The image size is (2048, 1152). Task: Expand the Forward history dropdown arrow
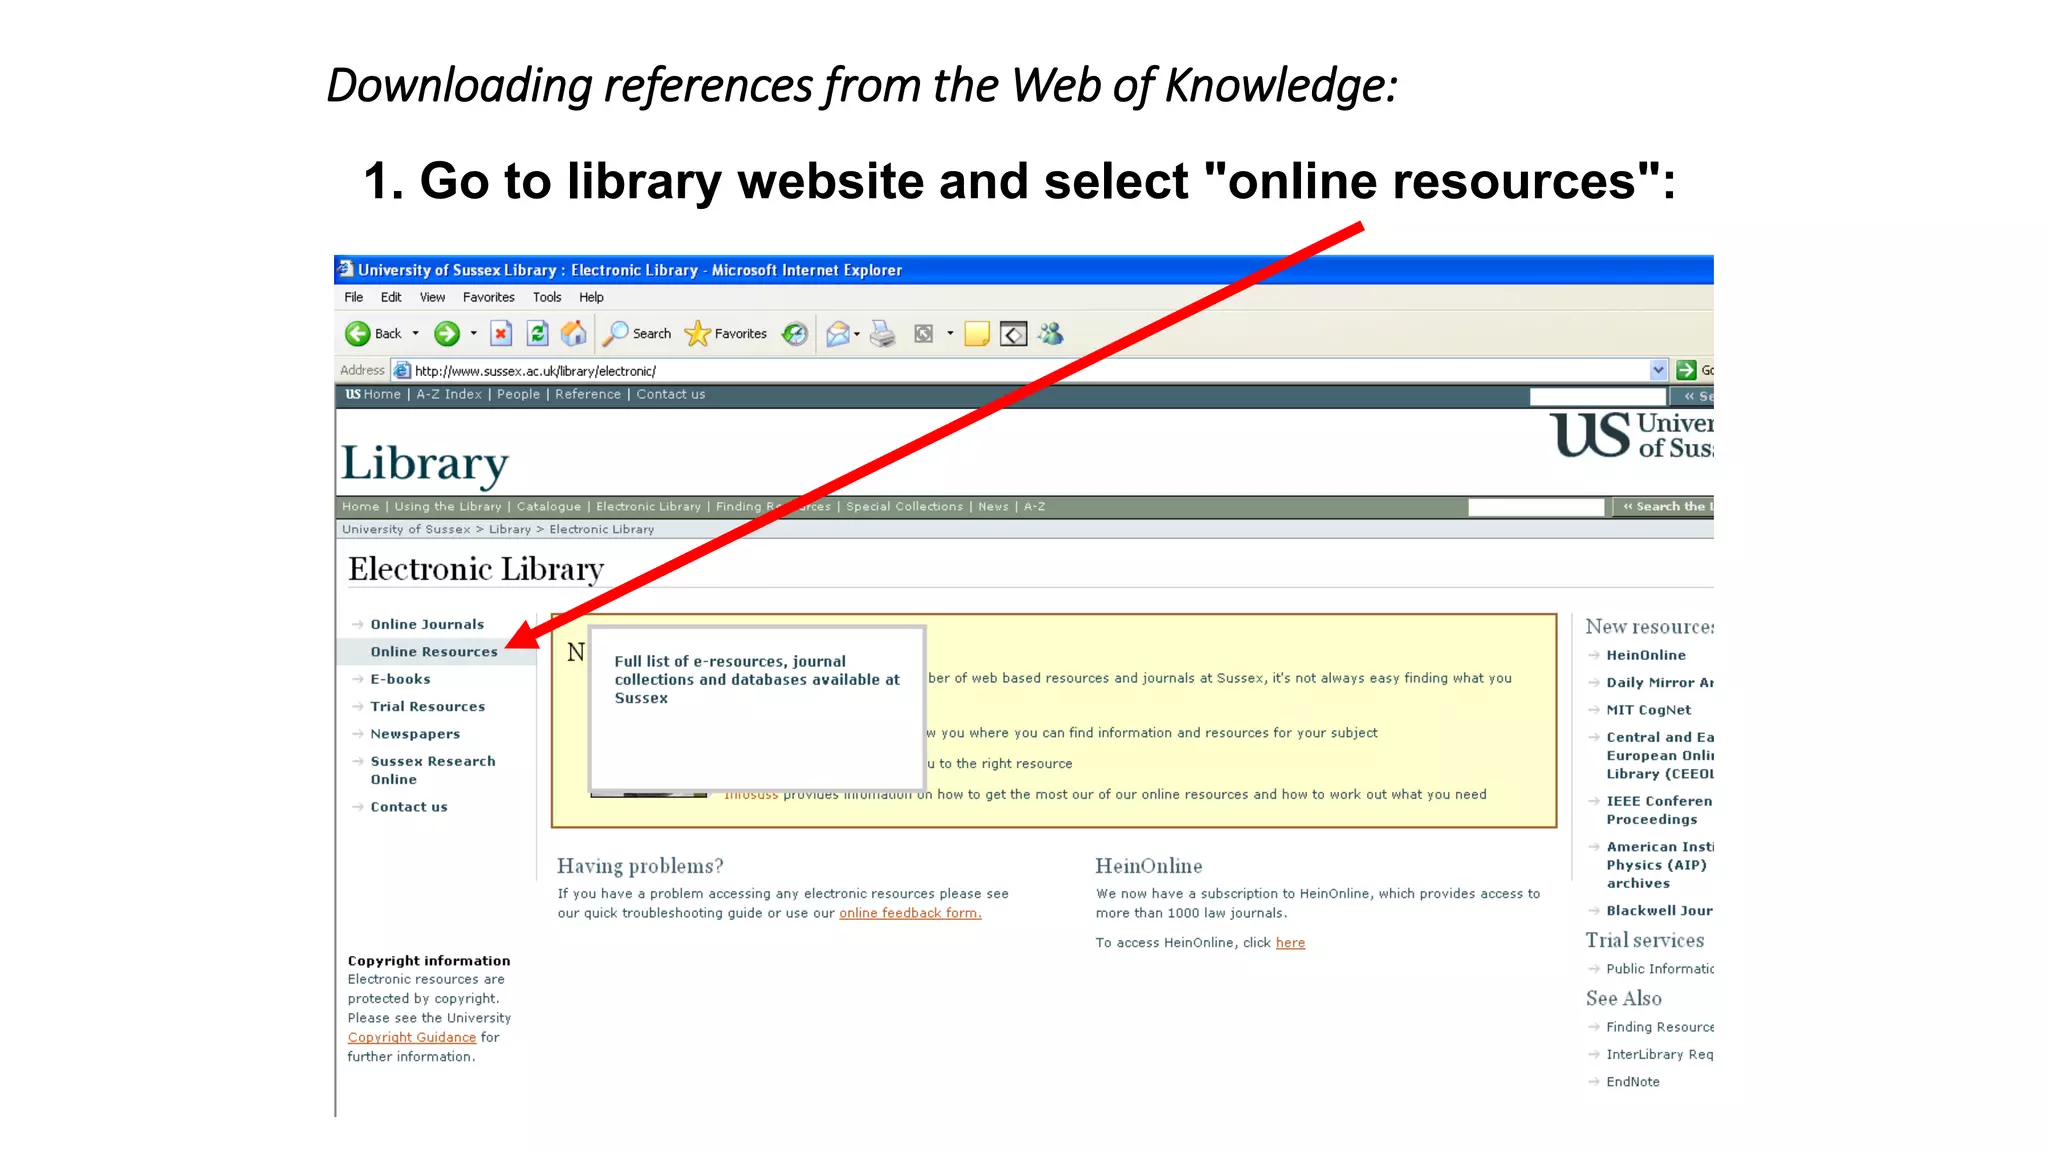tap(474, 334)
